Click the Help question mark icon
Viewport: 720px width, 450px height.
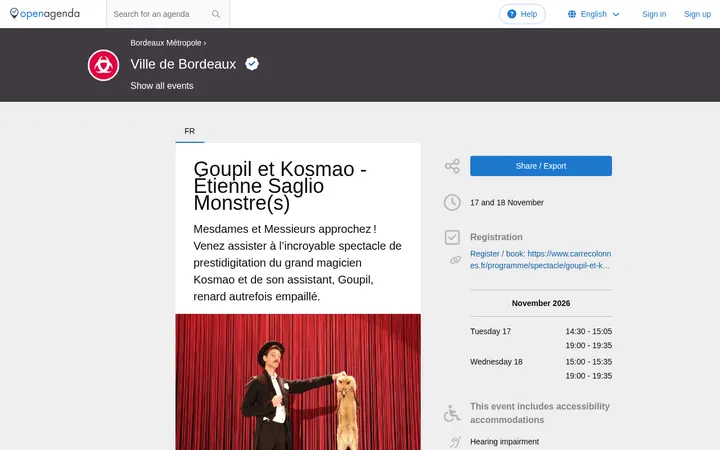click(x=512, y=14)
